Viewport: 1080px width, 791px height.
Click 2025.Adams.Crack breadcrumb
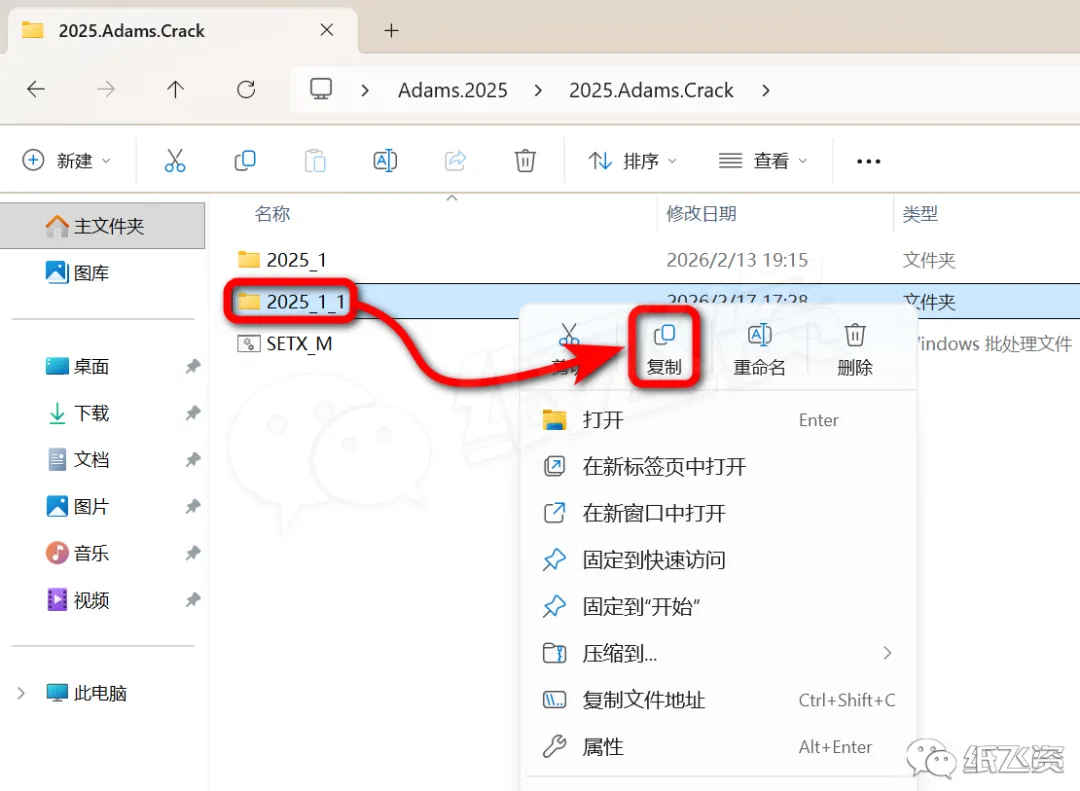651,90
